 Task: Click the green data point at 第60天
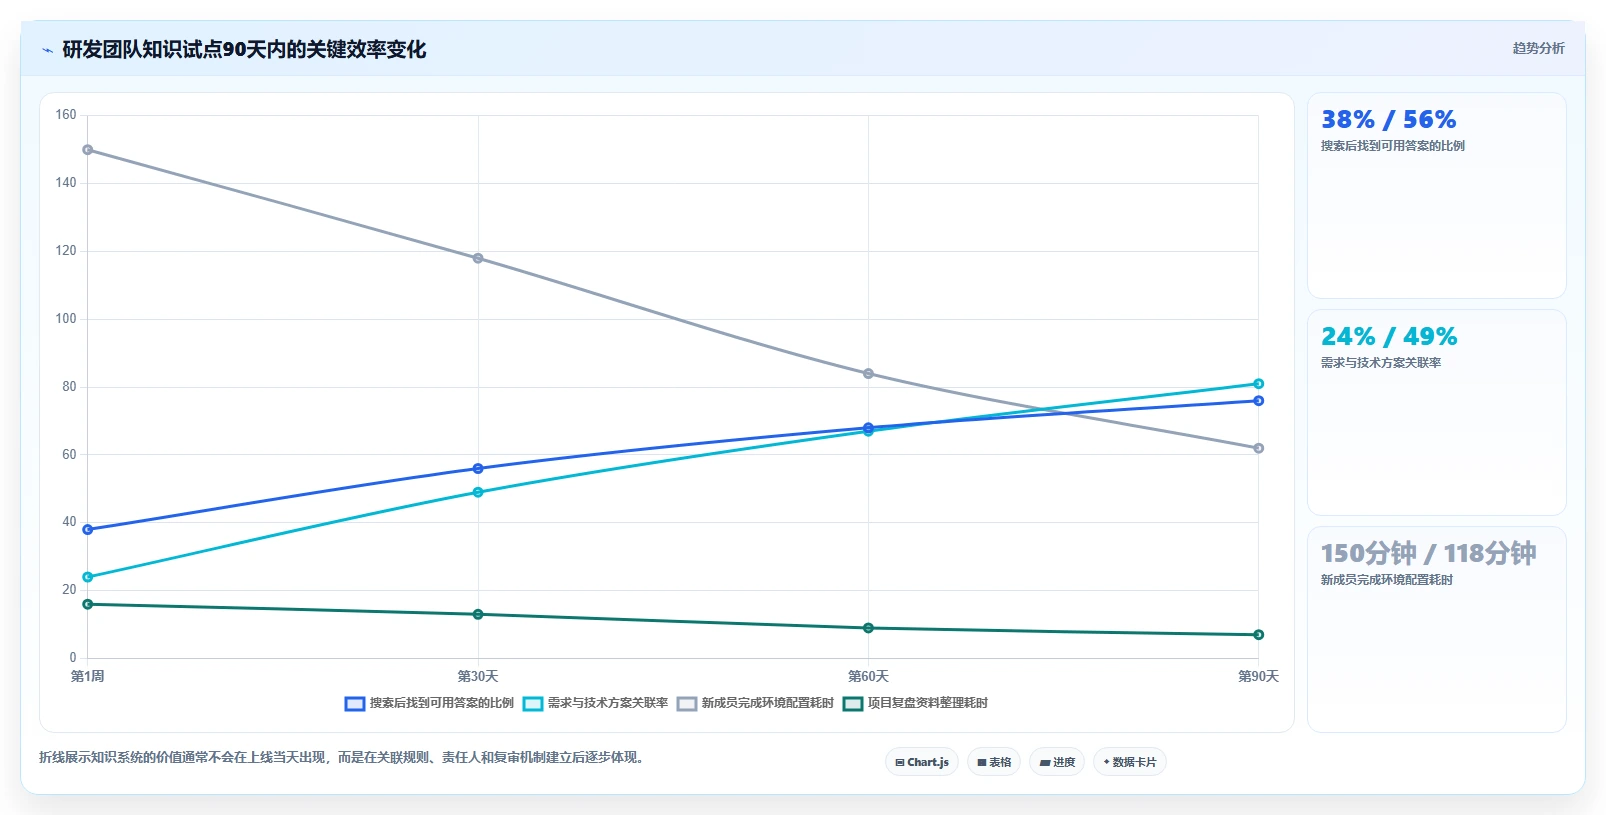click(868, 628)
